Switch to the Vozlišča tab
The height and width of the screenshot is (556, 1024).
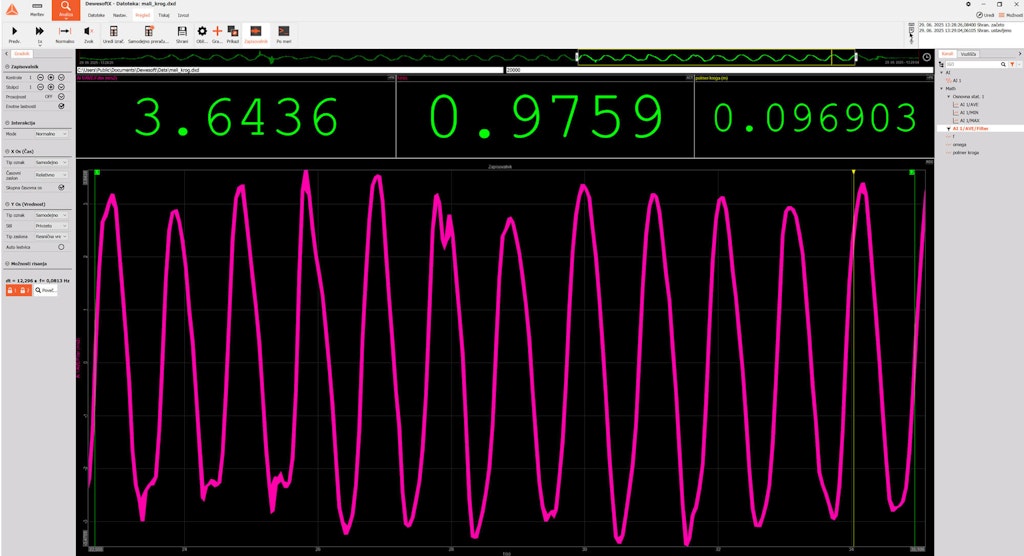968,53
